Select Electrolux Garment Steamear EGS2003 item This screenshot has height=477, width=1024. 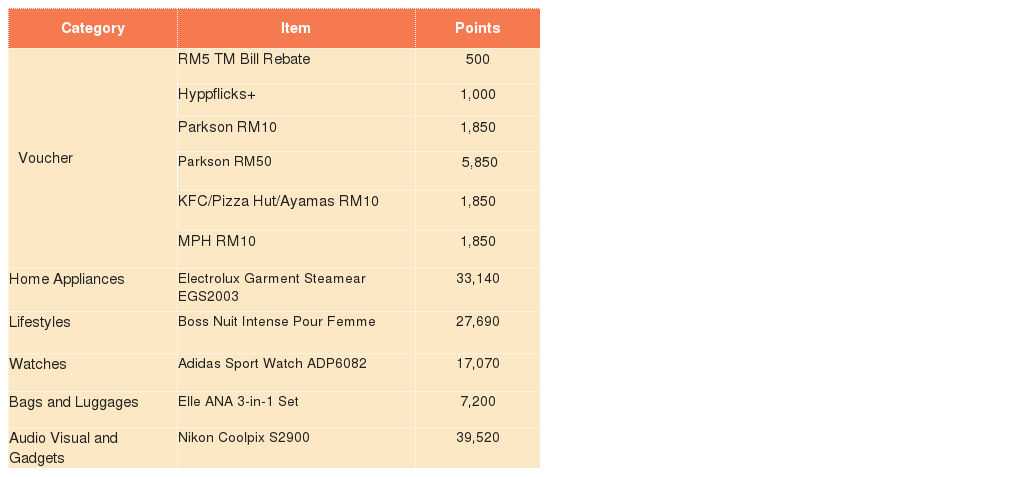click(x=272, y=288)
